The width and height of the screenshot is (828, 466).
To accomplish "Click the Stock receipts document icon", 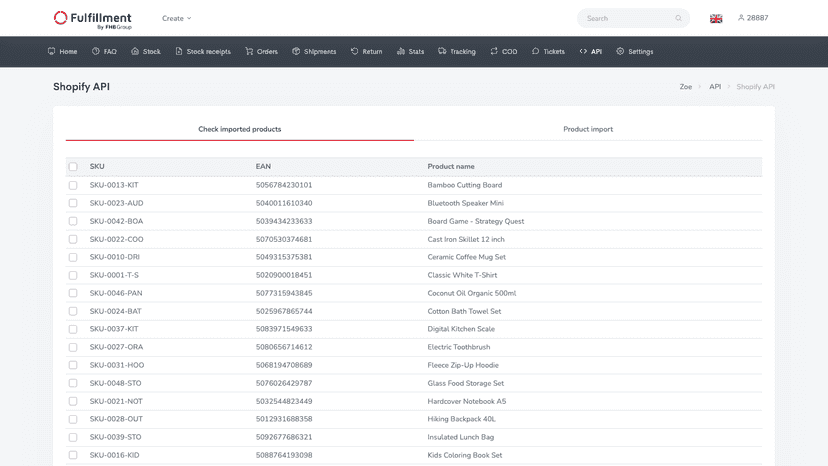I will pos(178,51).
